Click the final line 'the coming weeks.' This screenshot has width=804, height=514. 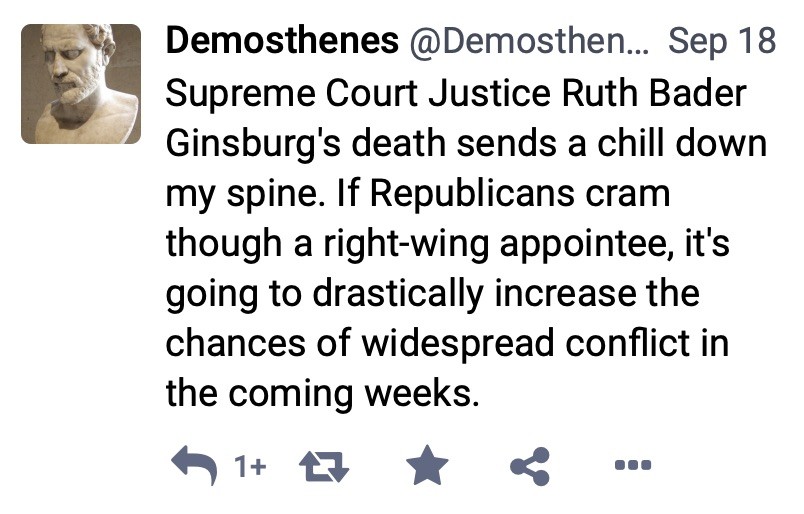(323, 393)
